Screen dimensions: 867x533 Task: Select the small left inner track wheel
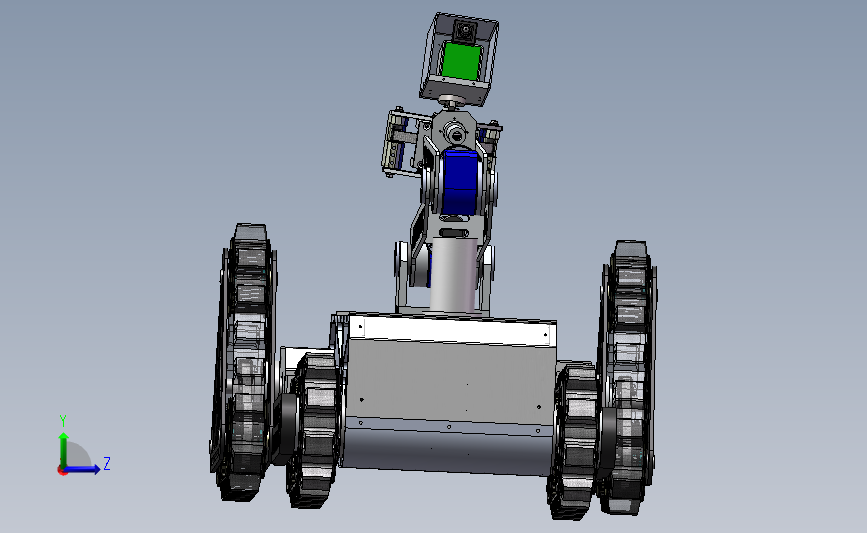(314, 430)
